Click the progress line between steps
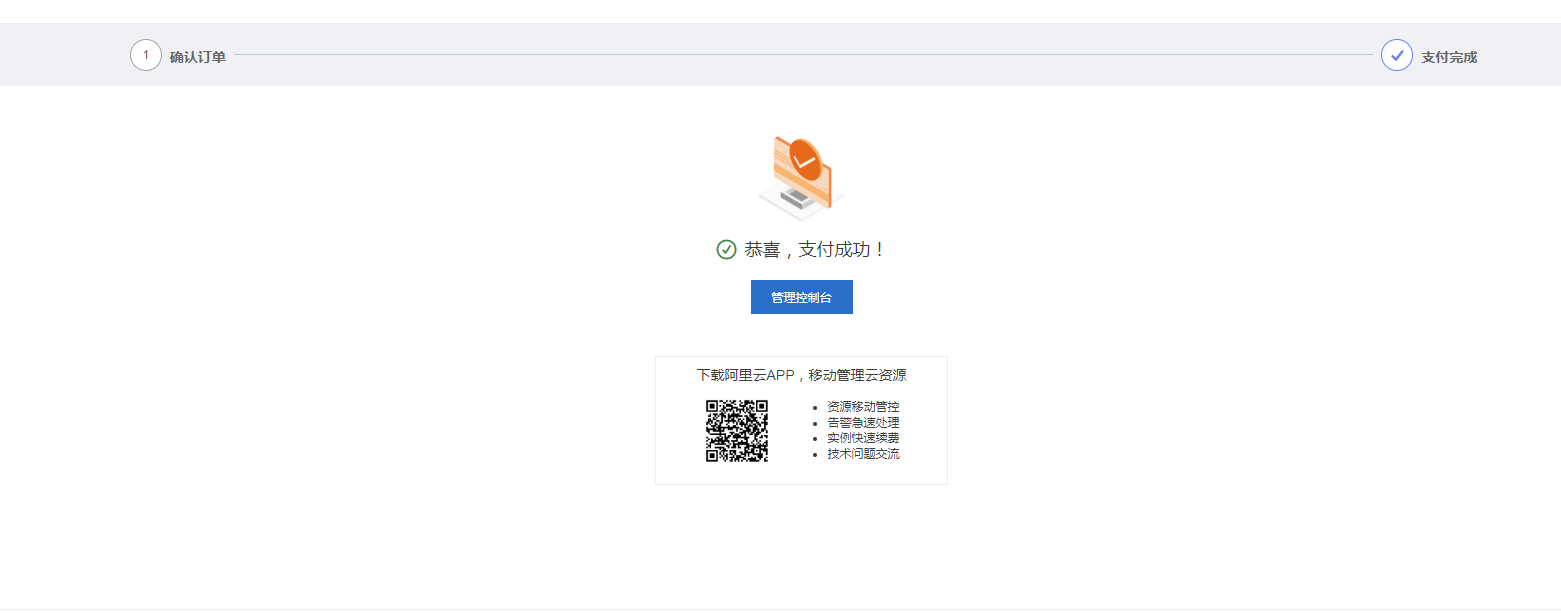The image size is (1561, 613). click(803, 55)
